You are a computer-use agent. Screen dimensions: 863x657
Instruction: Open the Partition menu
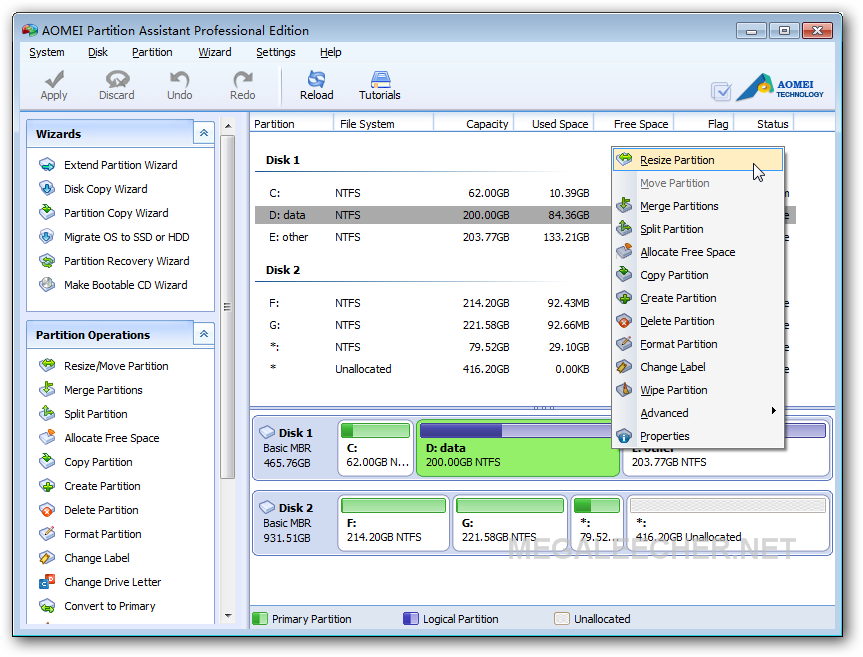(x=152, y=52)
